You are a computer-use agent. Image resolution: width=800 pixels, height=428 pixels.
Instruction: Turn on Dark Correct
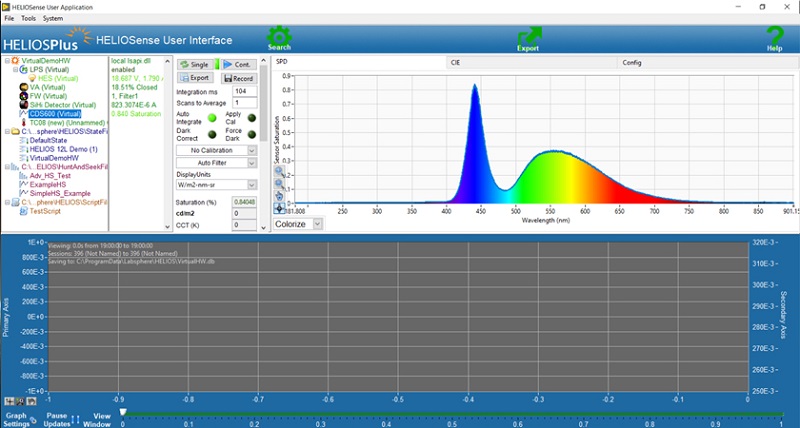click(x=211, y=135)
